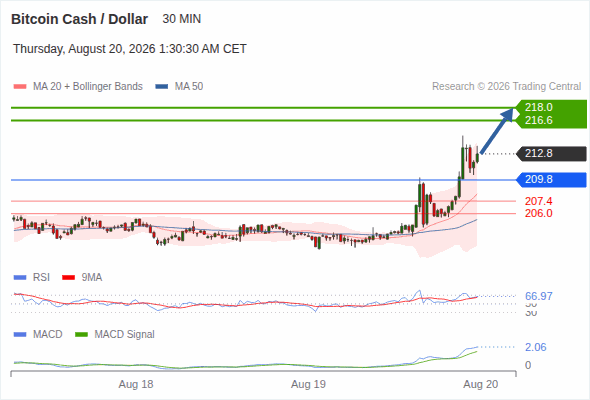
Task: Click the Research © 2026 Trading Central credit
Action: pos(506,87)
